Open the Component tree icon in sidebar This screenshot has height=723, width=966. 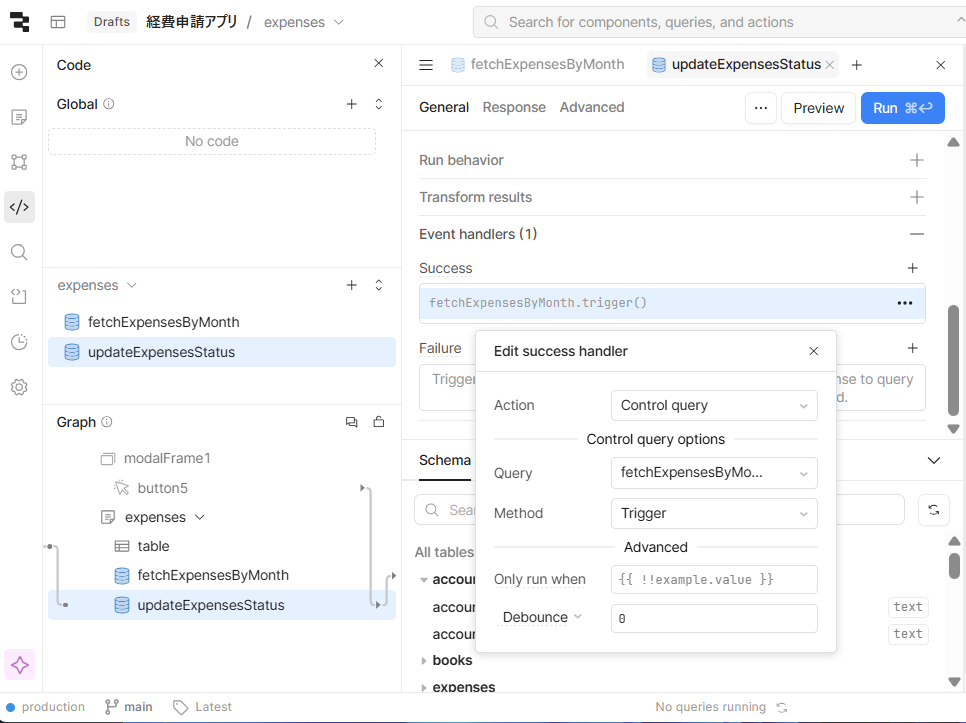click(19, 162)
